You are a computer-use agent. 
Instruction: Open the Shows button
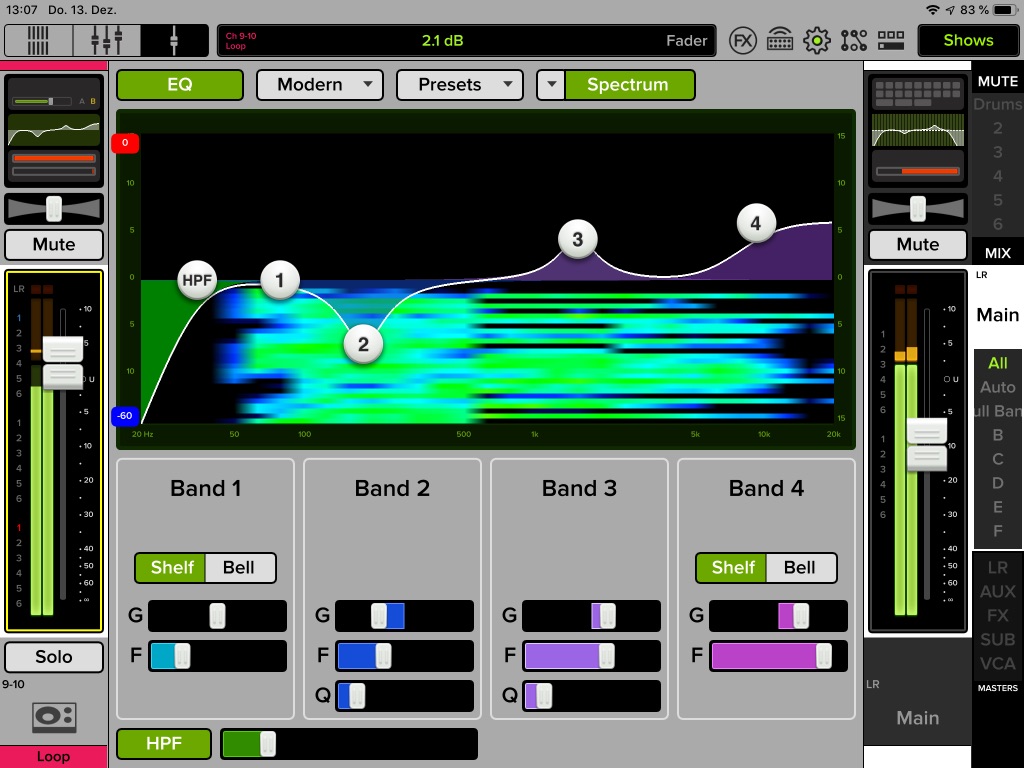968,41
